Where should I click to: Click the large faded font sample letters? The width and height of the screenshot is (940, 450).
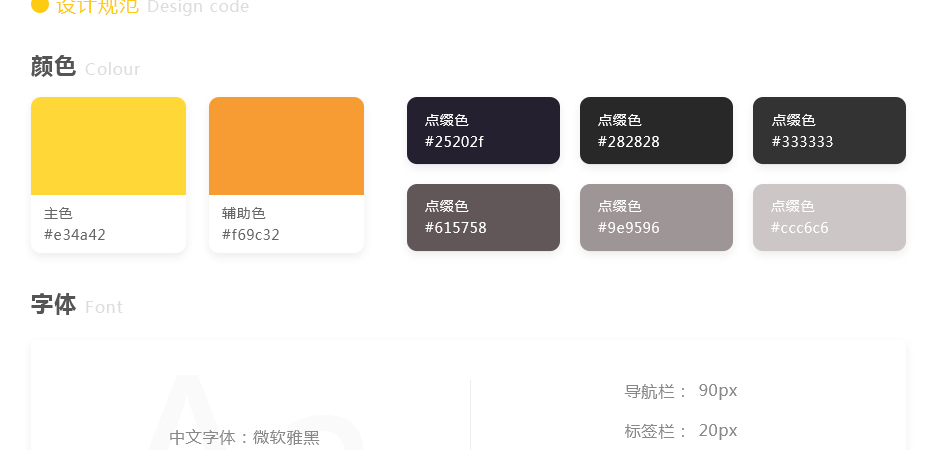(x=258, y=412)
